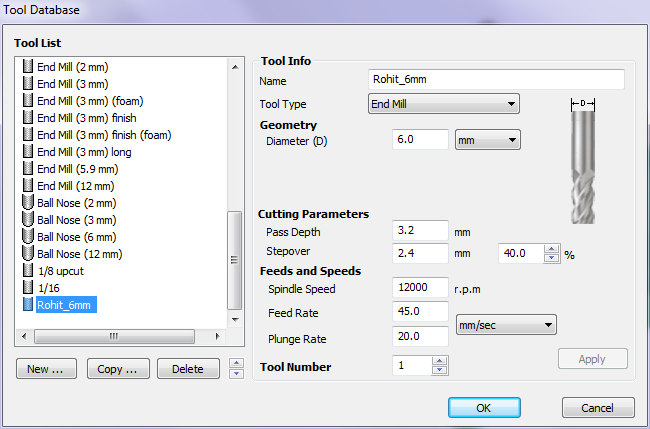Select End Mill (12 mm) icon
This screenshot has width=650, height=429.
(x=28, y=186)
